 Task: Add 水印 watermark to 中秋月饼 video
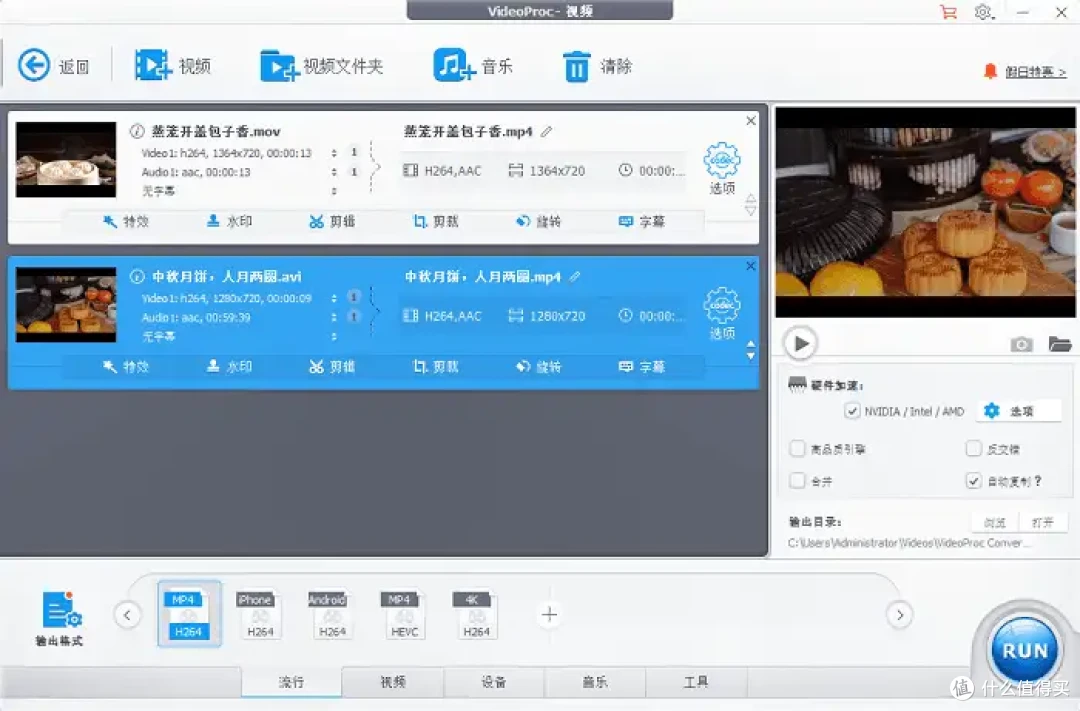pos(229,367)
